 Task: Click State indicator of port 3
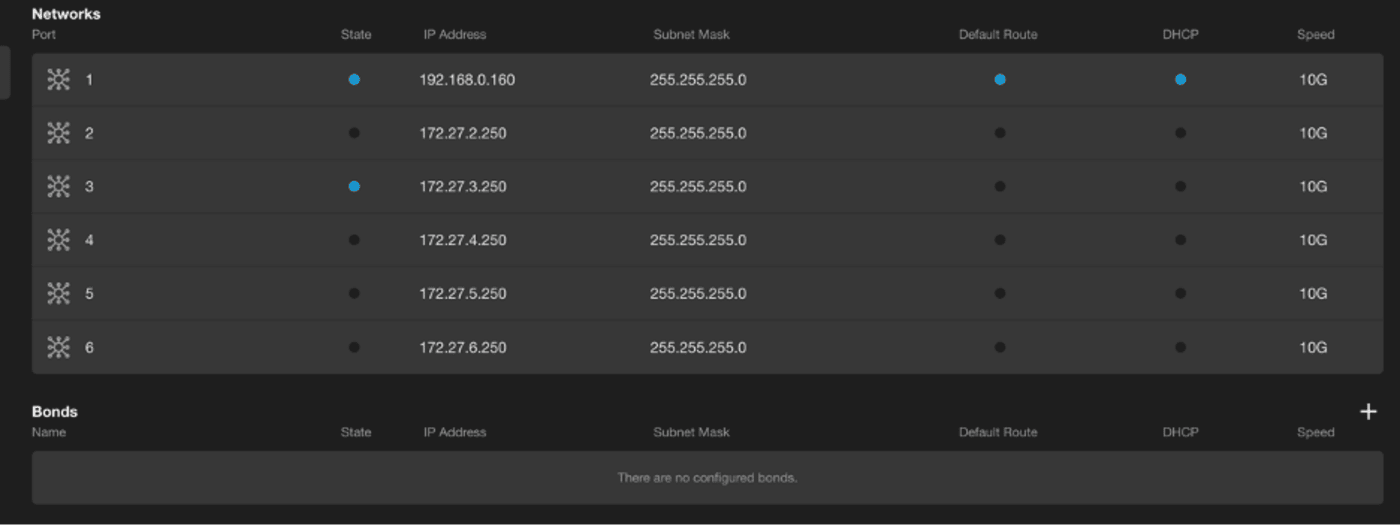[354, 187]
